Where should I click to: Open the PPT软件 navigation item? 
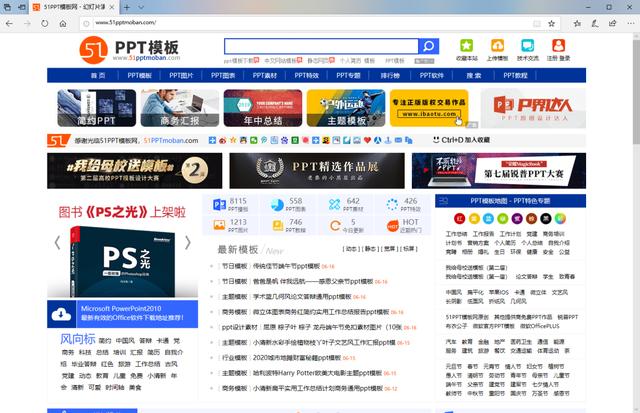(x=431, y=75)
